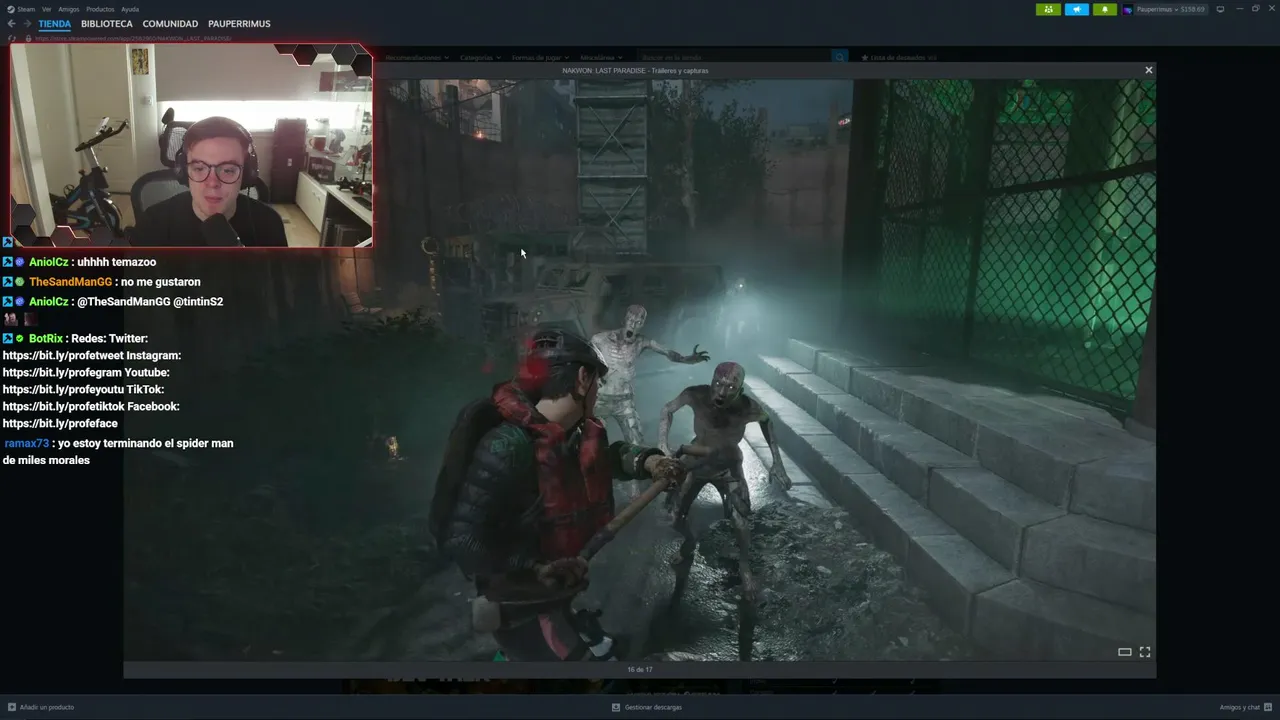Switch to the COMUNIDAD tab

tap(170, 23)
